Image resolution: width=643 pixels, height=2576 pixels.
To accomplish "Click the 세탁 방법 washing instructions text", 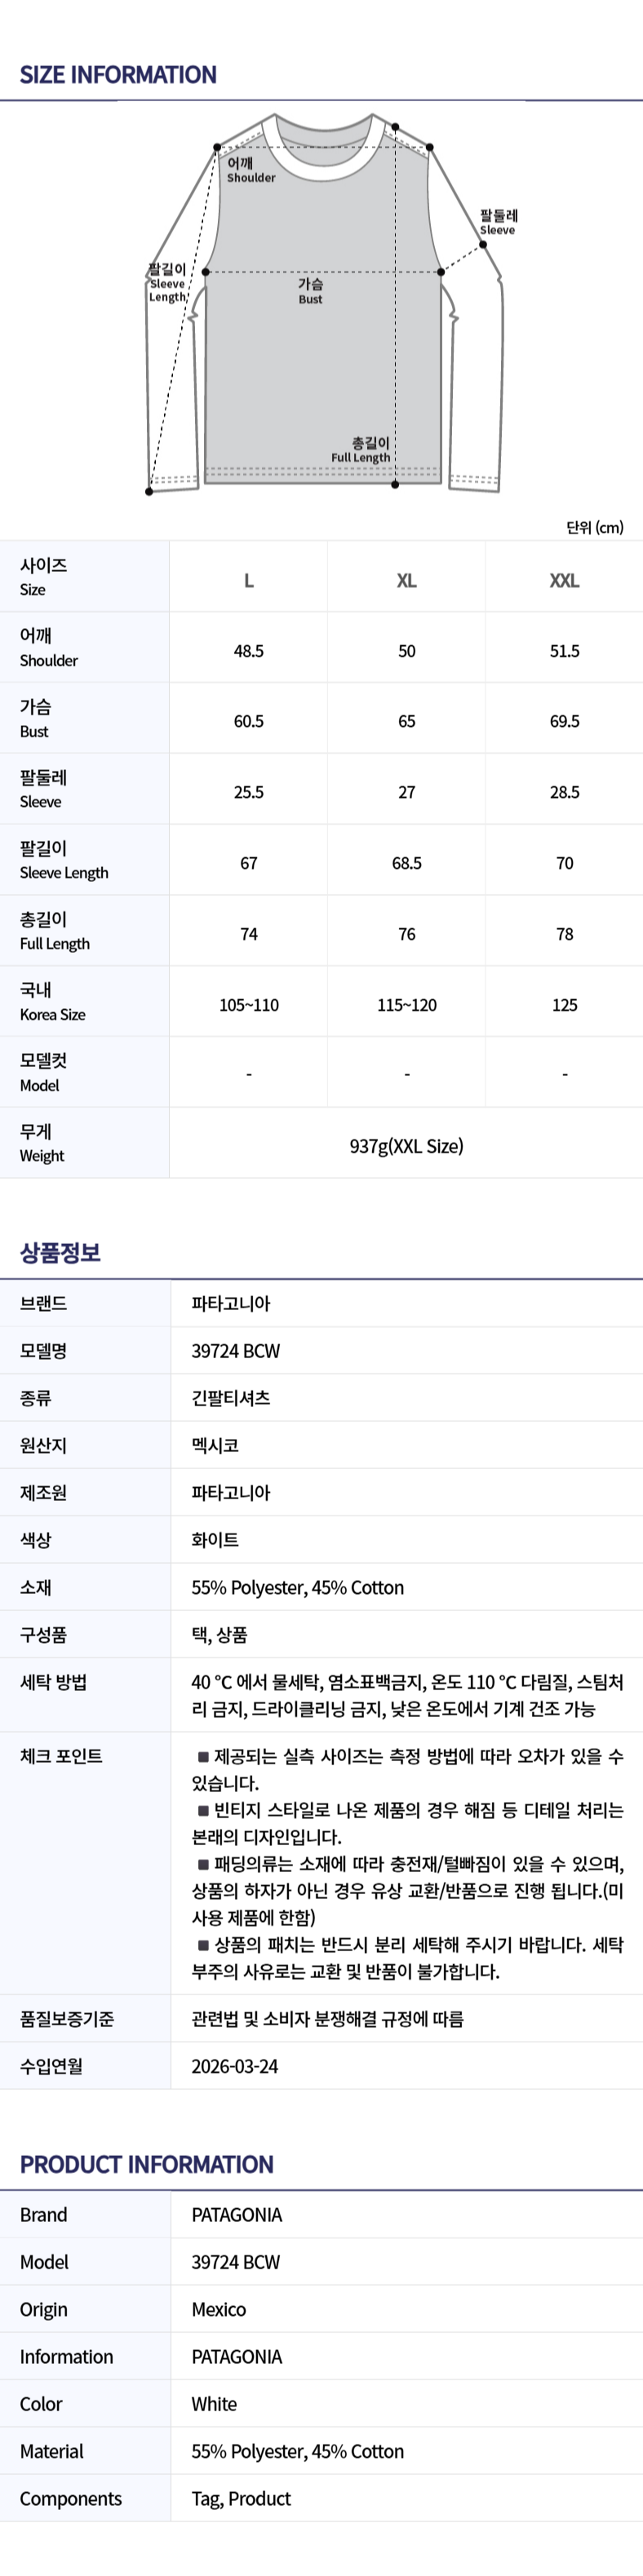I will tap(406, 1695).
